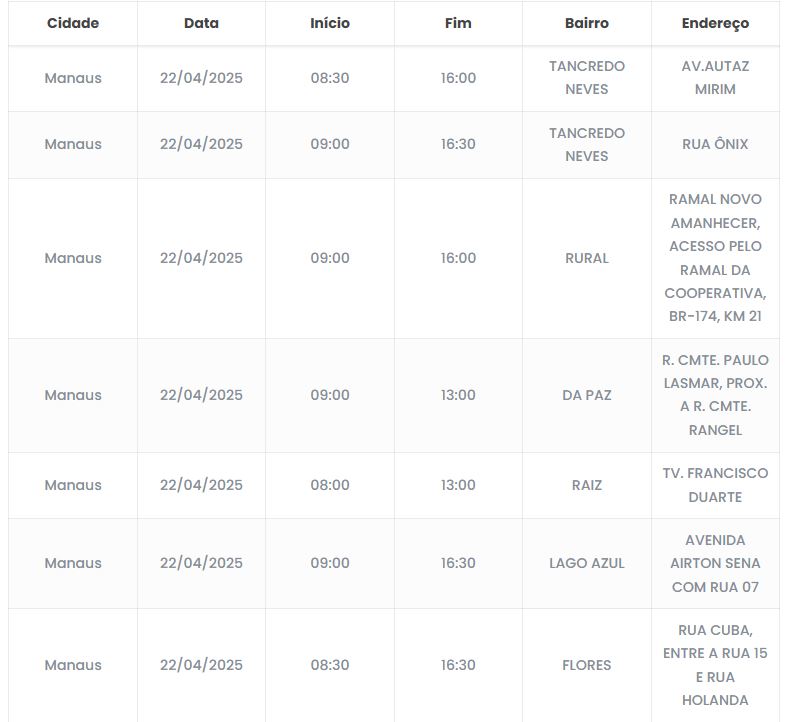
Task: Select the LAGO AZUL neighborhood cell
Action: pyautogui.click(x=587, y=563)
